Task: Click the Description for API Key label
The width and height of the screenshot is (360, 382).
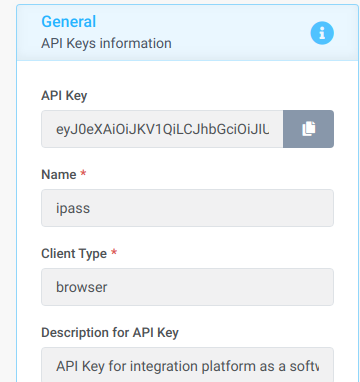Action: pyautogui.click(x=110, y=333)
